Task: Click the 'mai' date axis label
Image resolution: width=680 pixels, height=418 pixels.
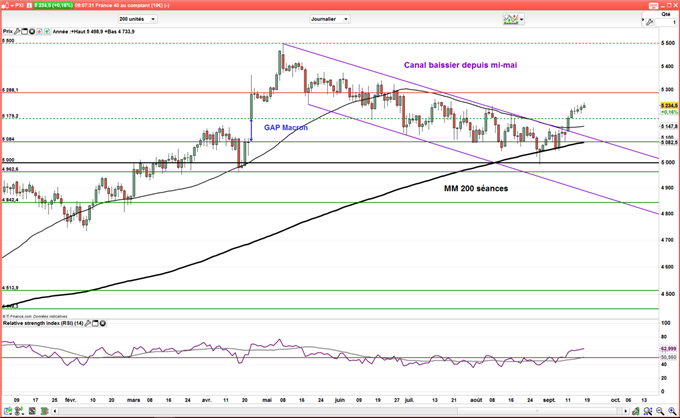Action: 267,400
